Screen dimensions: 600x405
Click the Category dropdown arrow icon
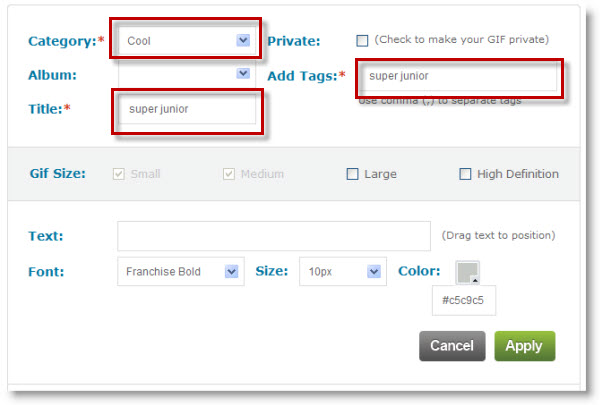[x=242, y=41]
